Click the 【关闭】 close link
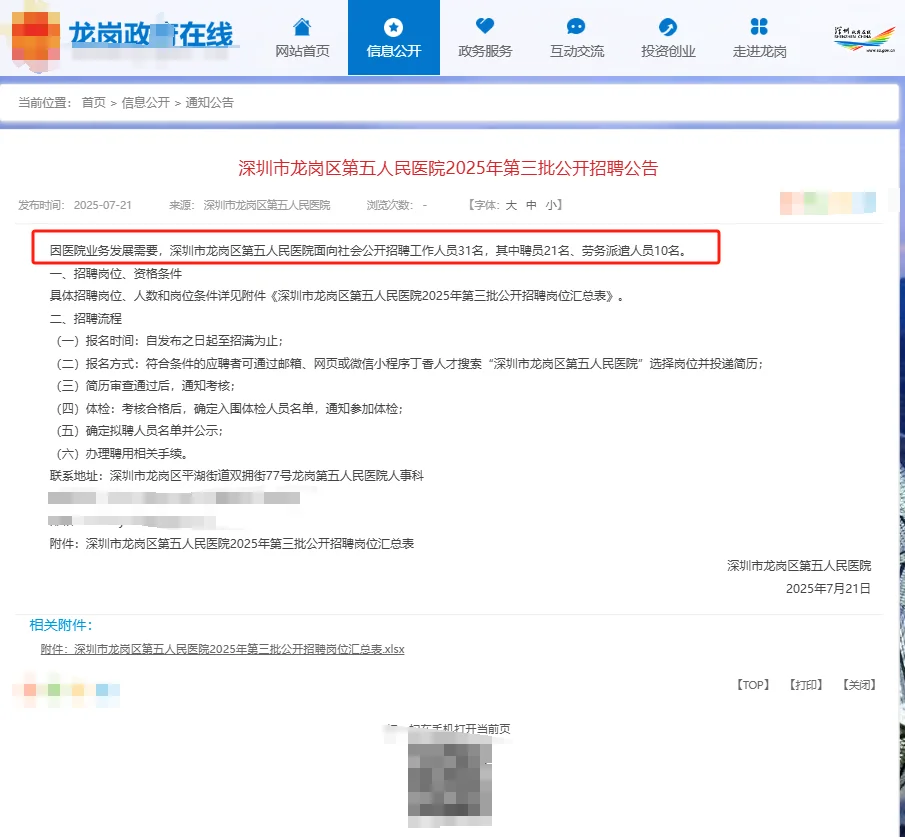Viewport: 905px width, 837px height. 859,685
